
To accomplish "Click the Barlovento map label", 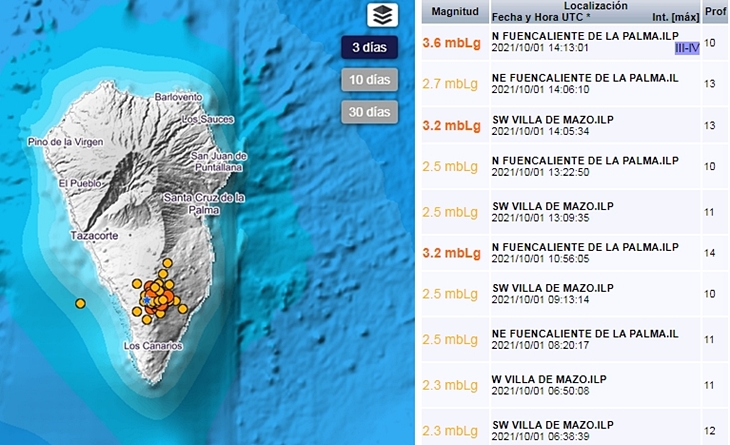I will (178, 97).
